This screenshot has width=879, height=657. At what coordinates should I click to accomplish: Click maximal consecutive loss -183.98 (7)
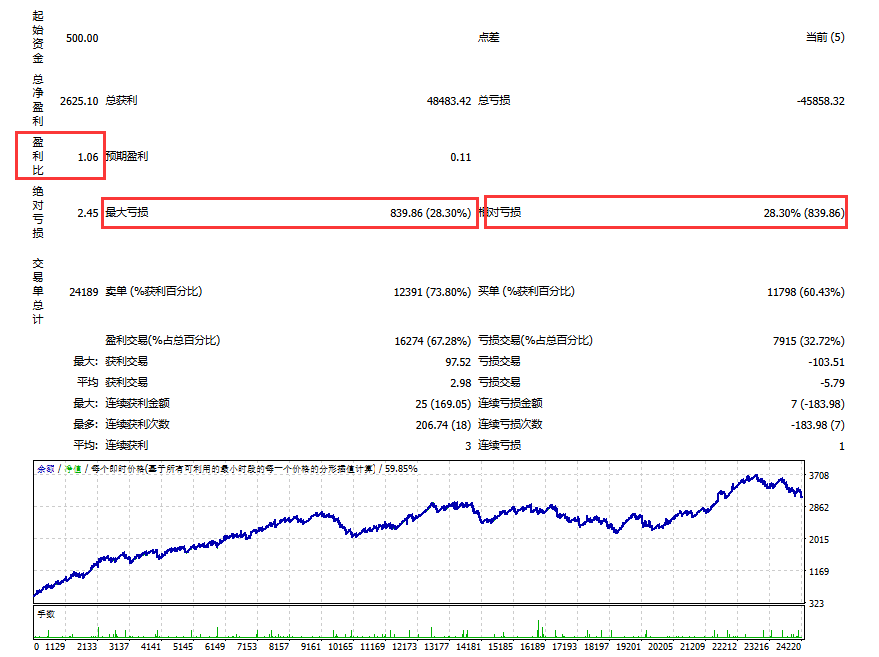(x=817, y=425)
